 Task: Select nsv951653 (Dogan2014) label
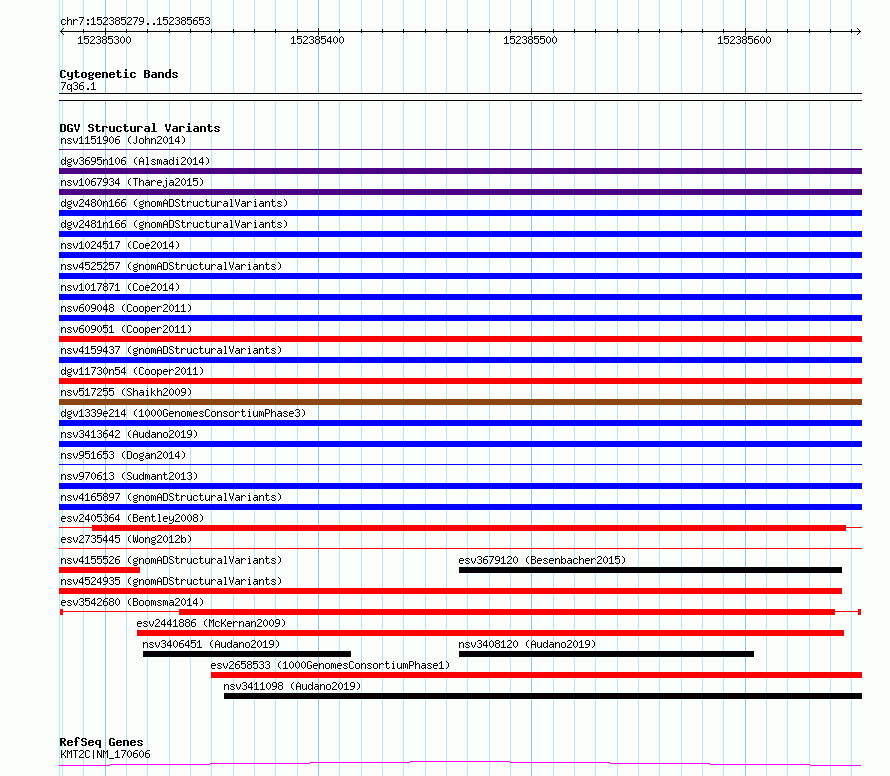[123, 455]
